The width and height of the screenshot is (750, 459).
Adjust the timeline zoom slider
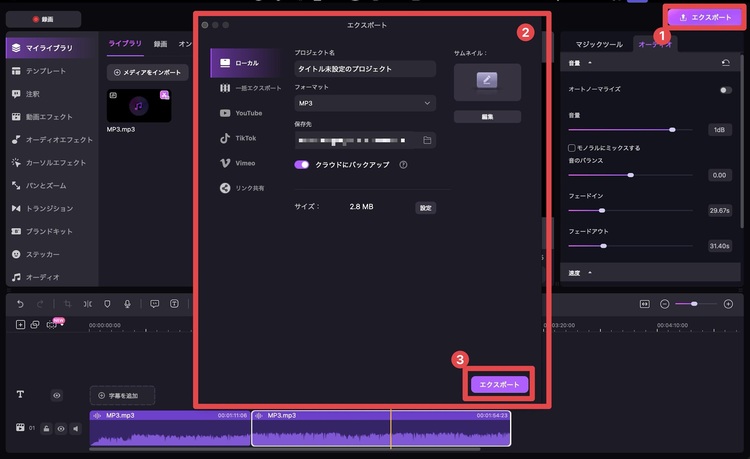694,304
